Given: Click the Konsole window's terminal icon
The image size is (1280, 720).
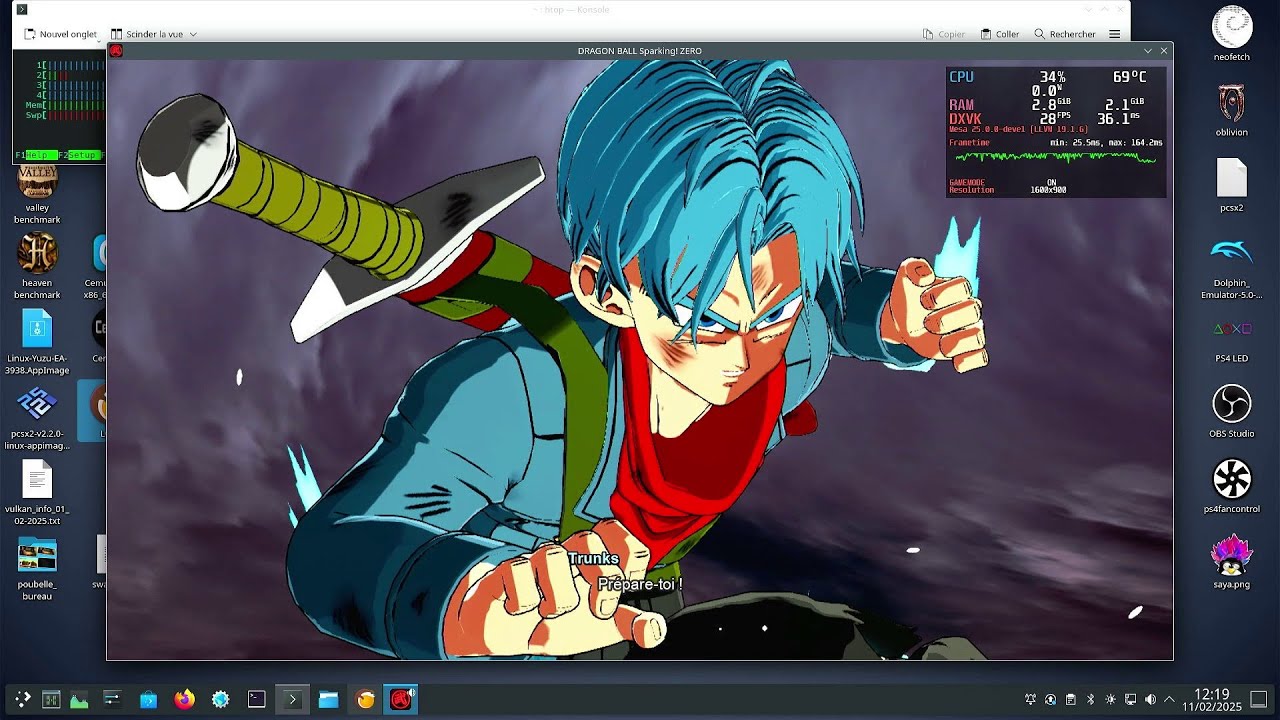Looking at the screenshot, I should [x=22, y=10].
